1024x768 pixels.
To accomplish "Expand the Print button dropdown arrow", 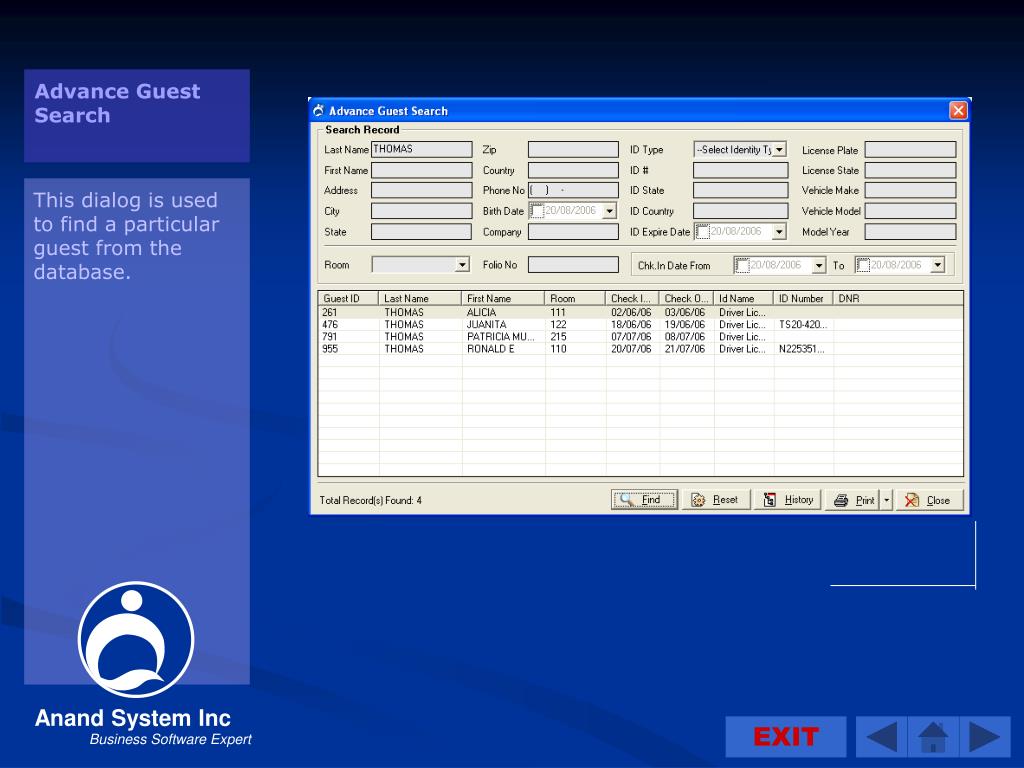I will tap(886, 500).
